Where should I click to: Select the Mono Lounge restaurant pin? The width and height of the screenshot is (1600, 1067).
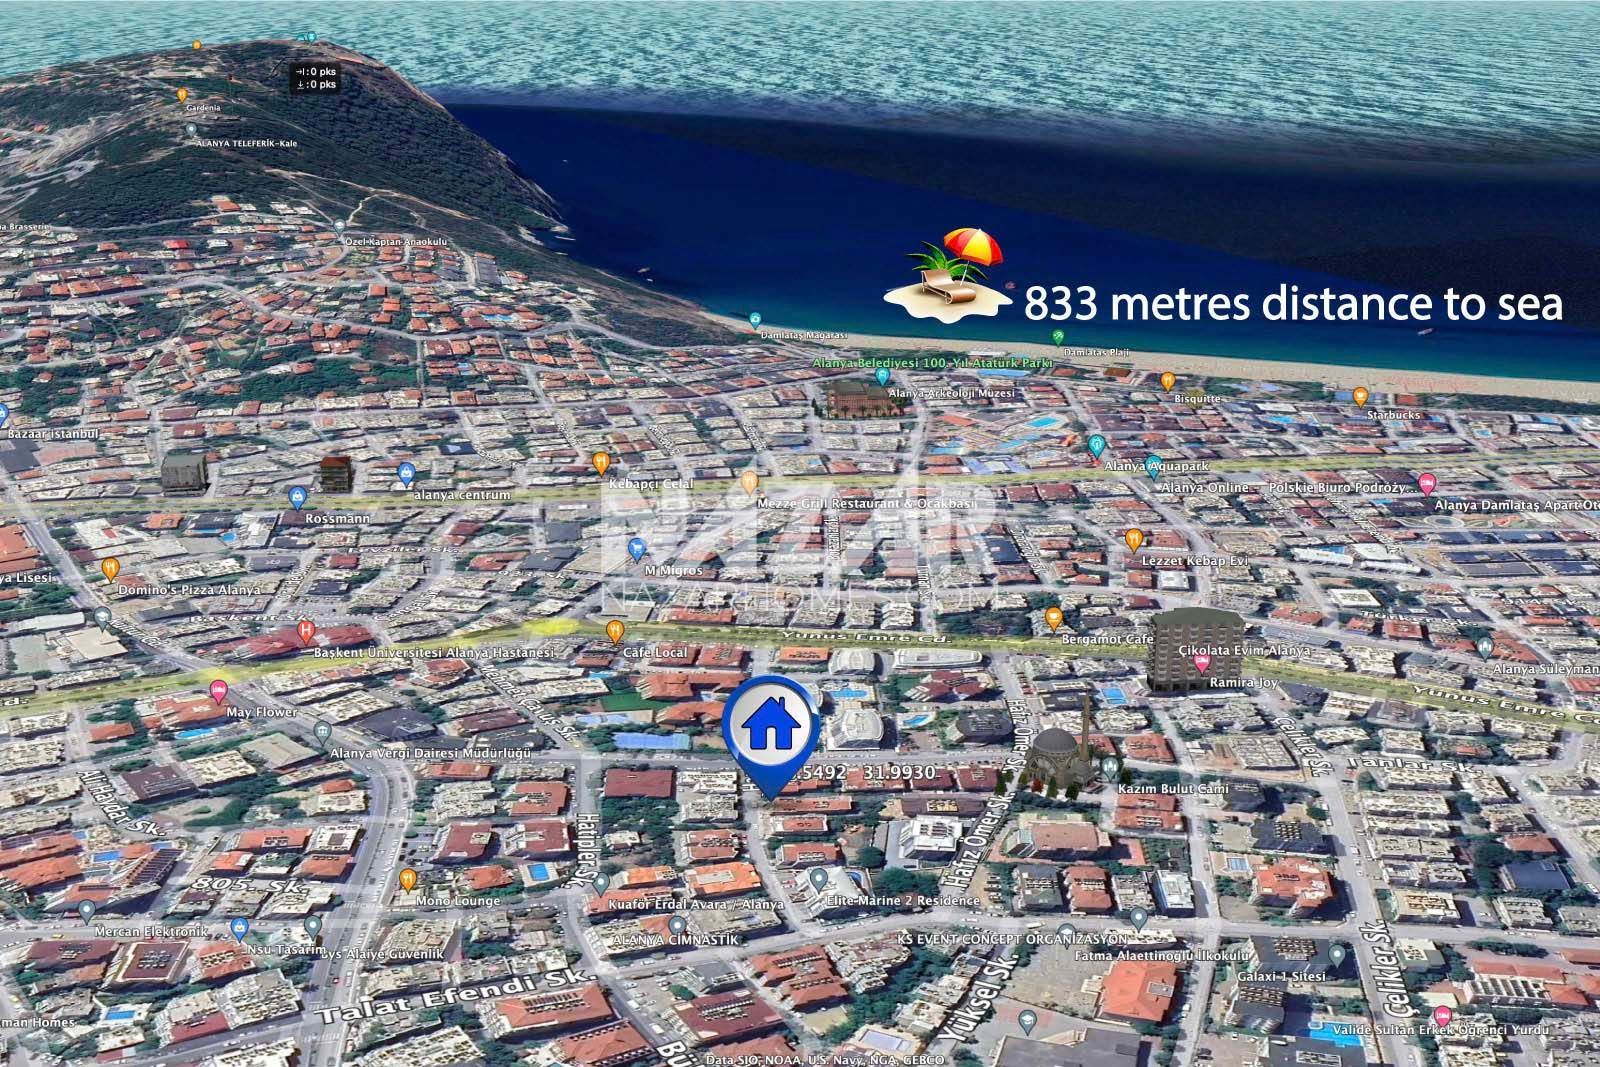tap(407, 880)
